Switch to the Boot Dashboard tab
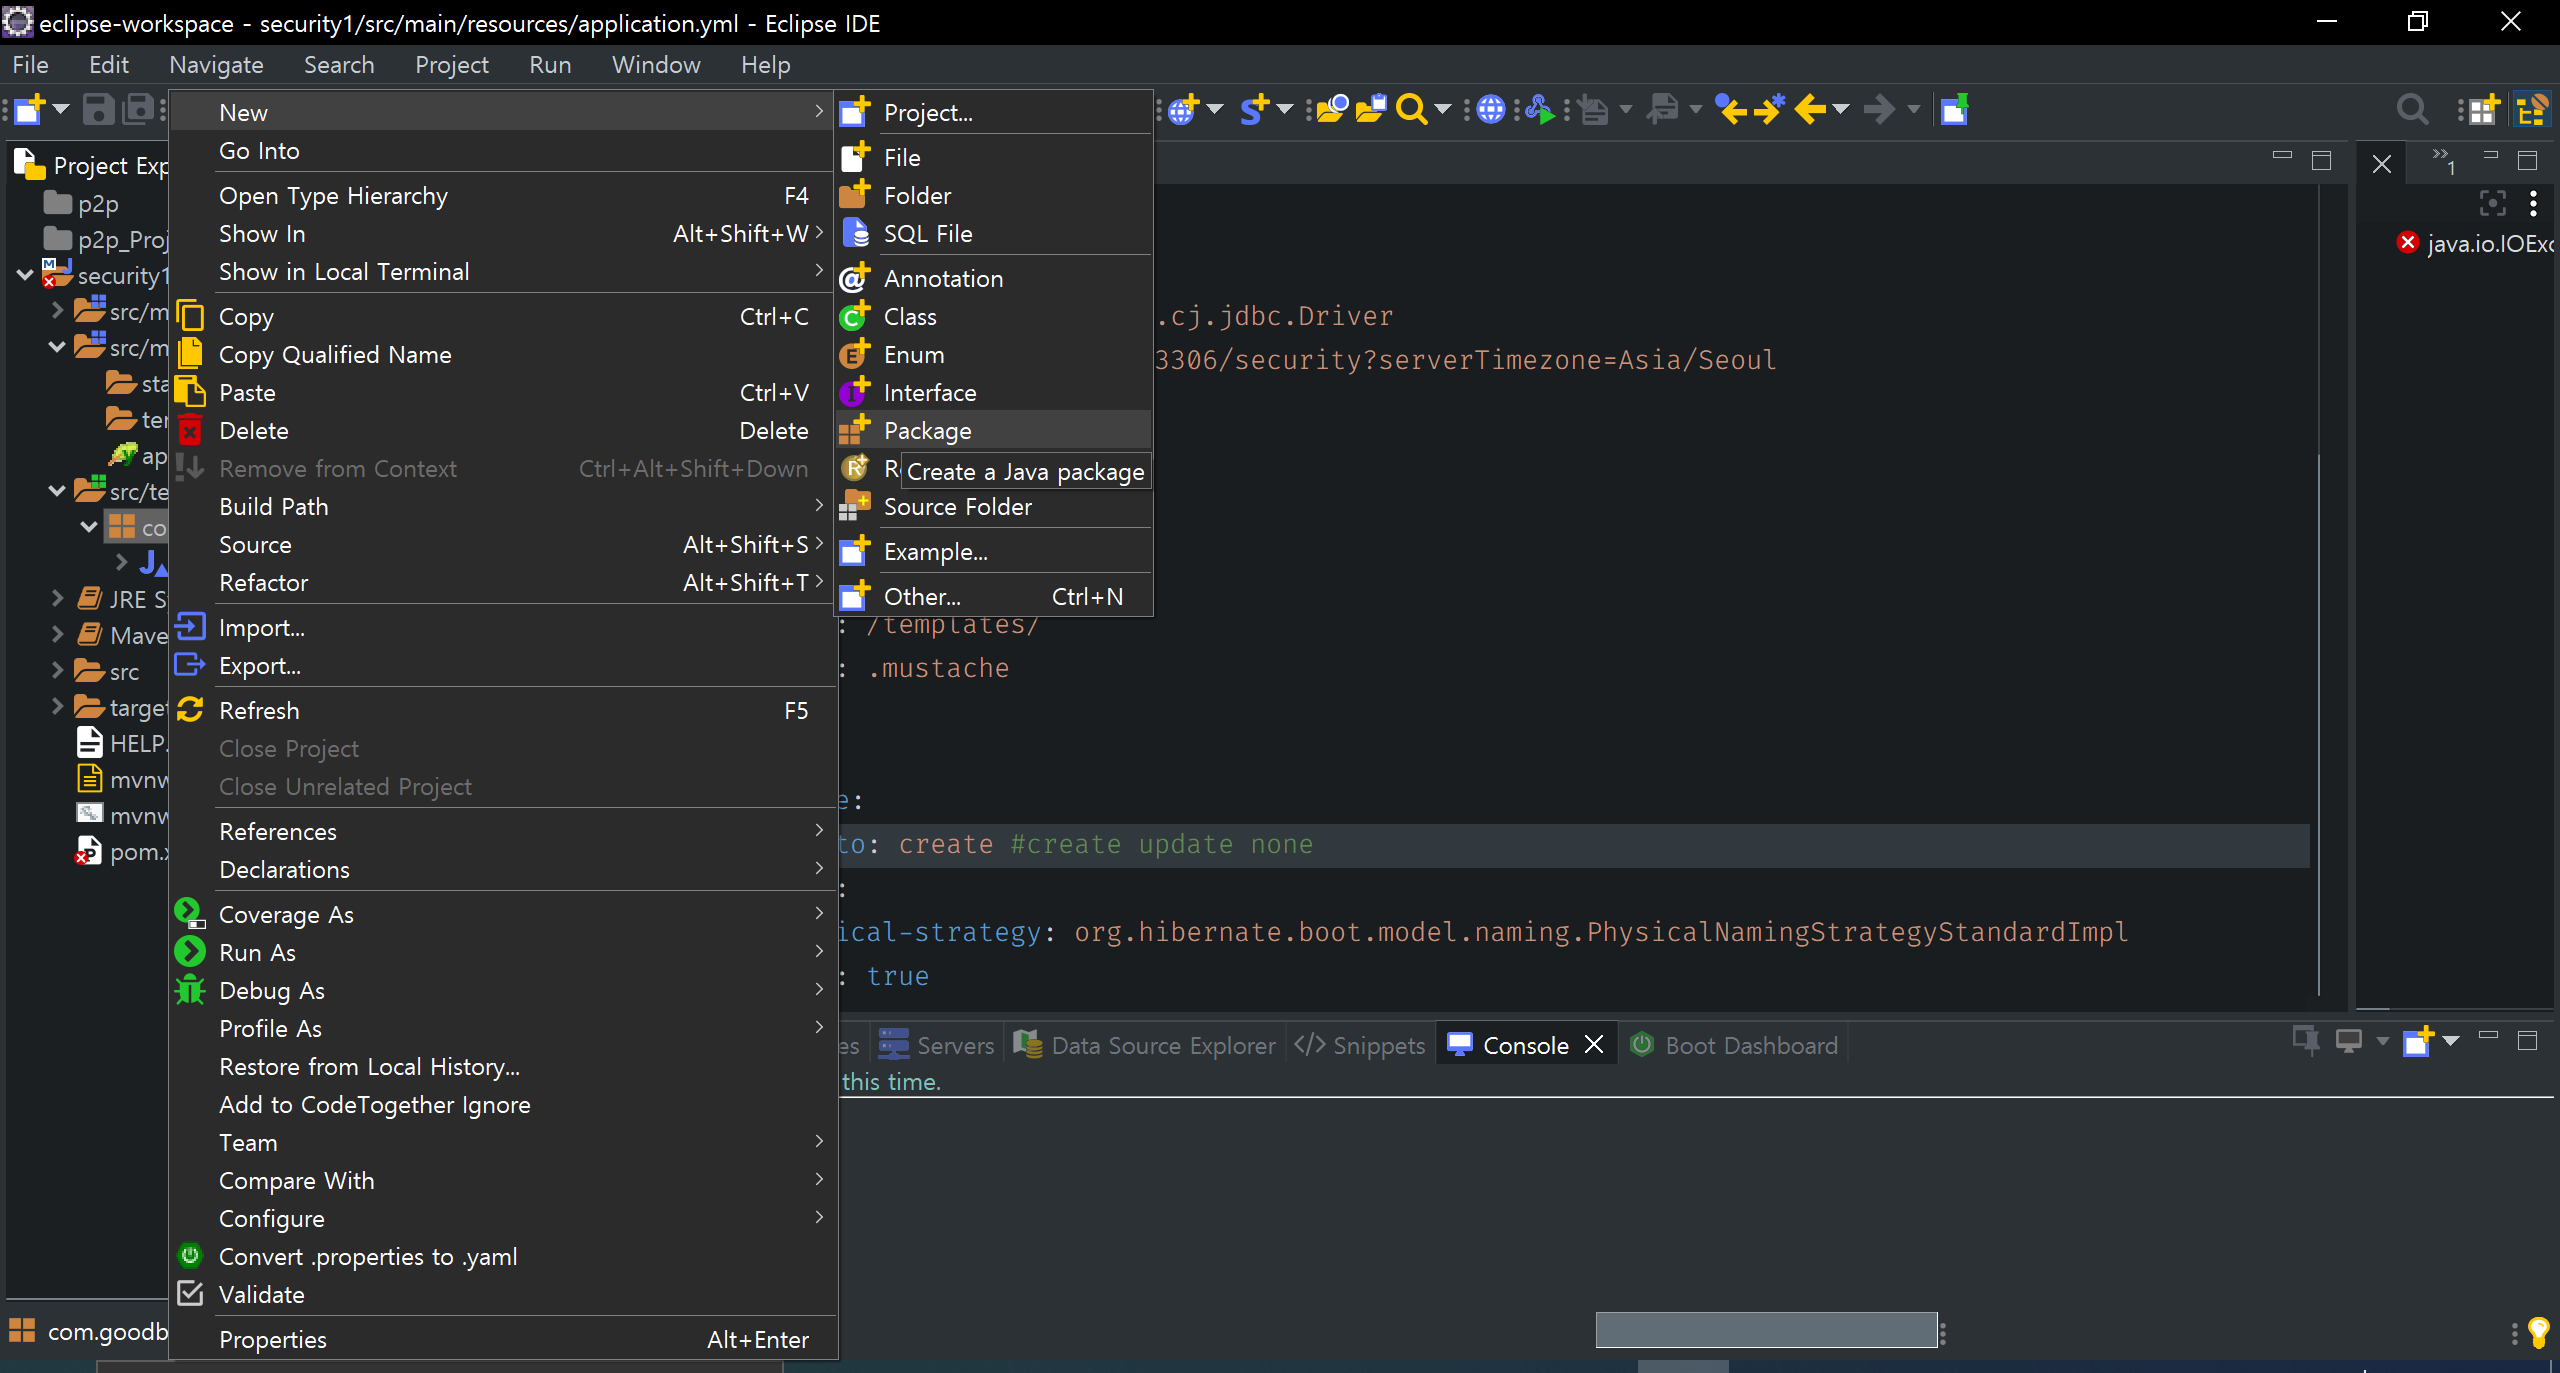Image resolution: width=2560 pixels, height=1373 pixels. pos(1750,1045)
